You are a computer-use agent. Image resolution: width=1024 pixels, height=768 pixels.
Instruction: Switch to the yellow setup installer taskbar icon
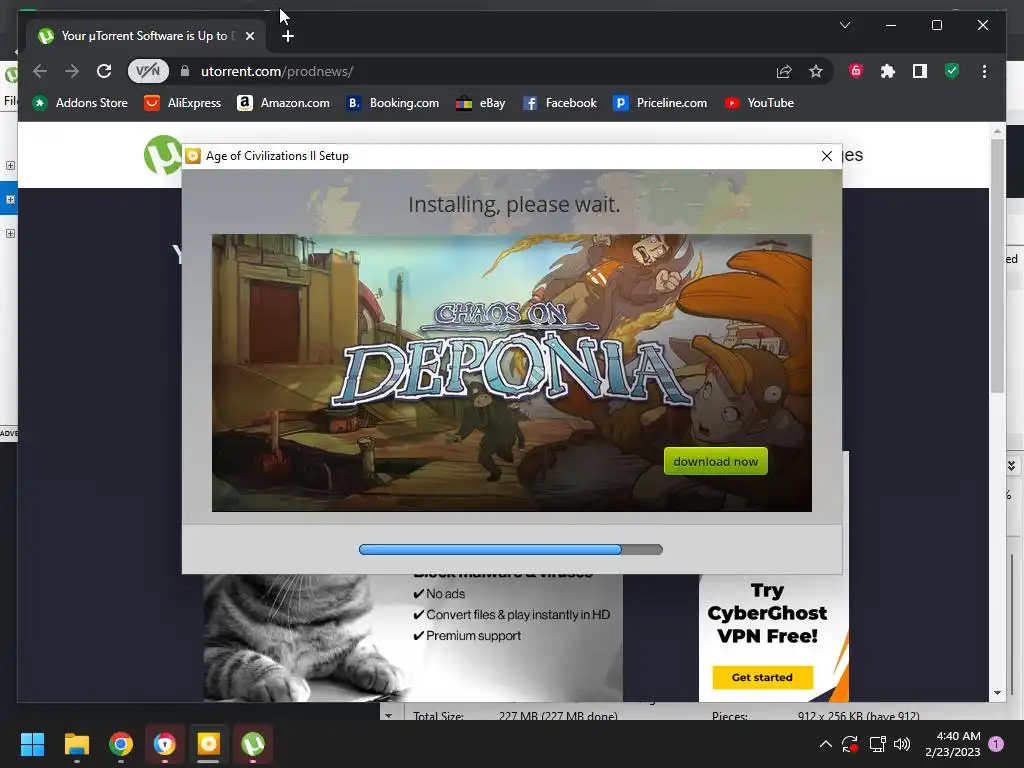[x=208, y=744]
